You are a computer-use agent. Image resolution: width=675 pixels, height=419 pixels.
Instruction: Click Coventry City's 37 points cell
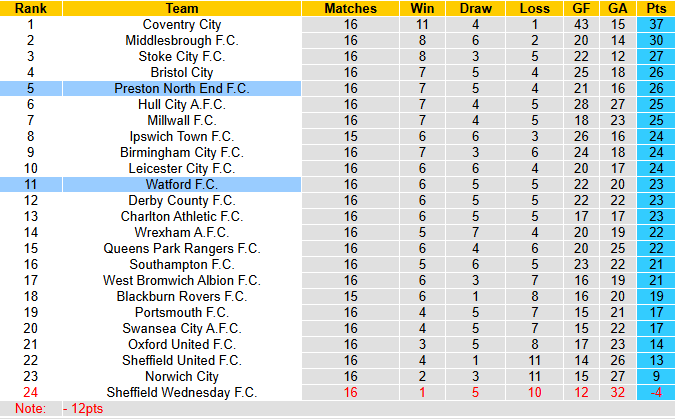tap(656, 24)
